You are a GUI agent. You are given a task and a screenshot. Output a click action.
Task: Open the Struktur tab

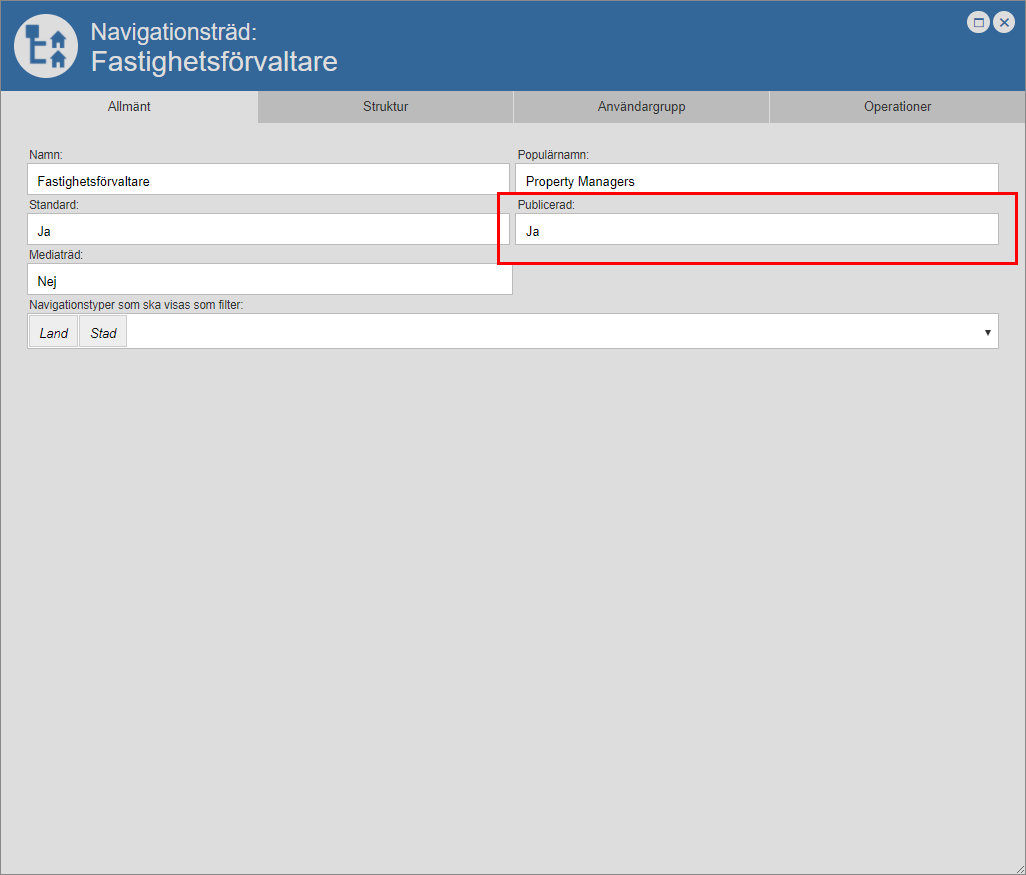click(385, 107)
